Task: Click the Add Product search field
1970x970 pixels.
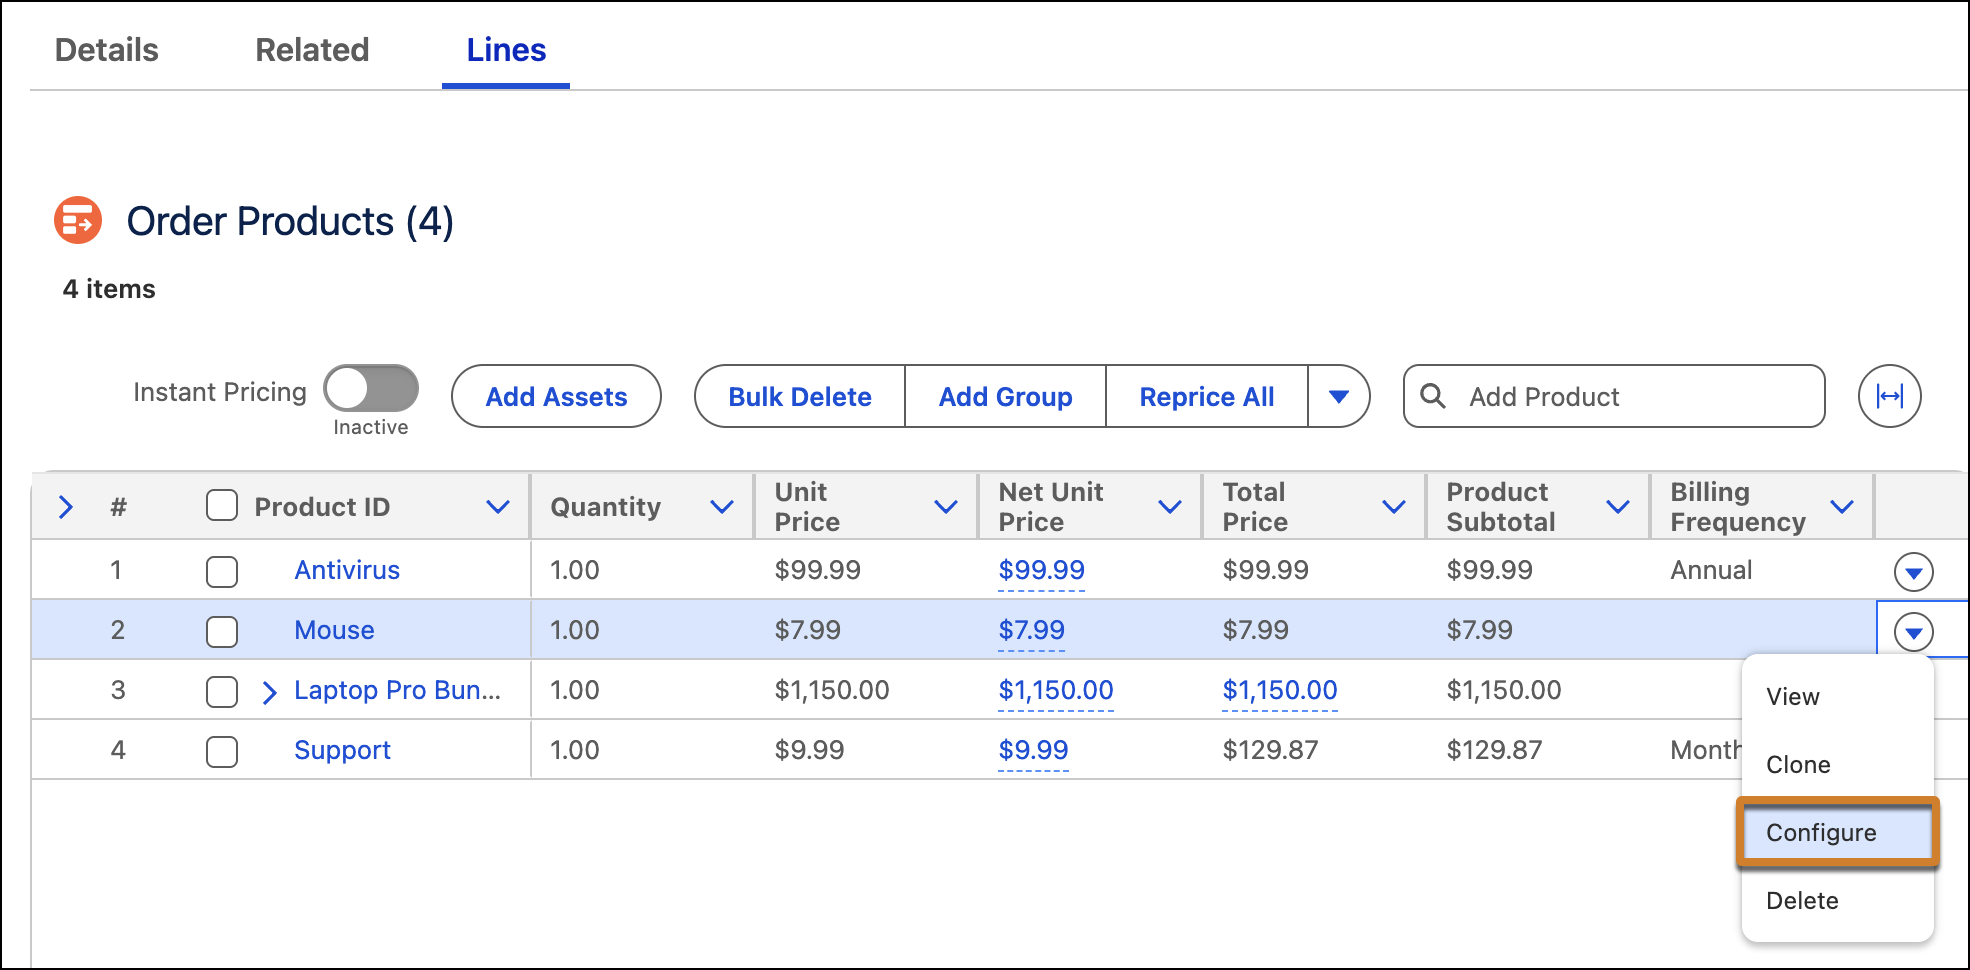Action: 1614,396
